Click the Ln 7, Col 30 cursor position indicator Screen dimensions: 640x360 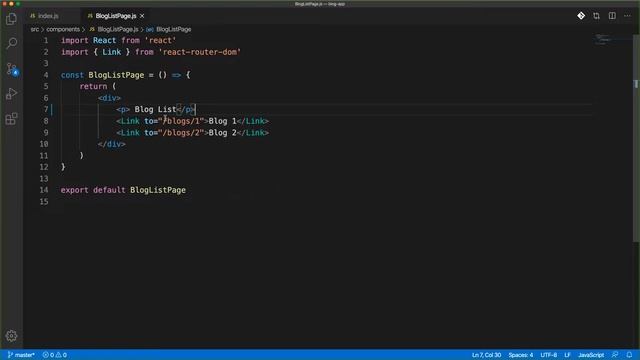(x=486, y=355)
